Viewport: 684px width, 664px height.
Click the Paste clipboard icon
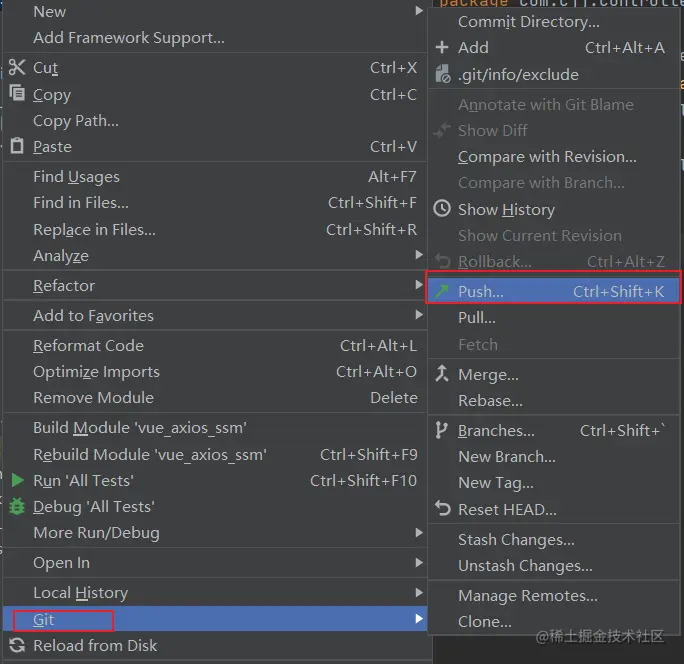[17, 146]
